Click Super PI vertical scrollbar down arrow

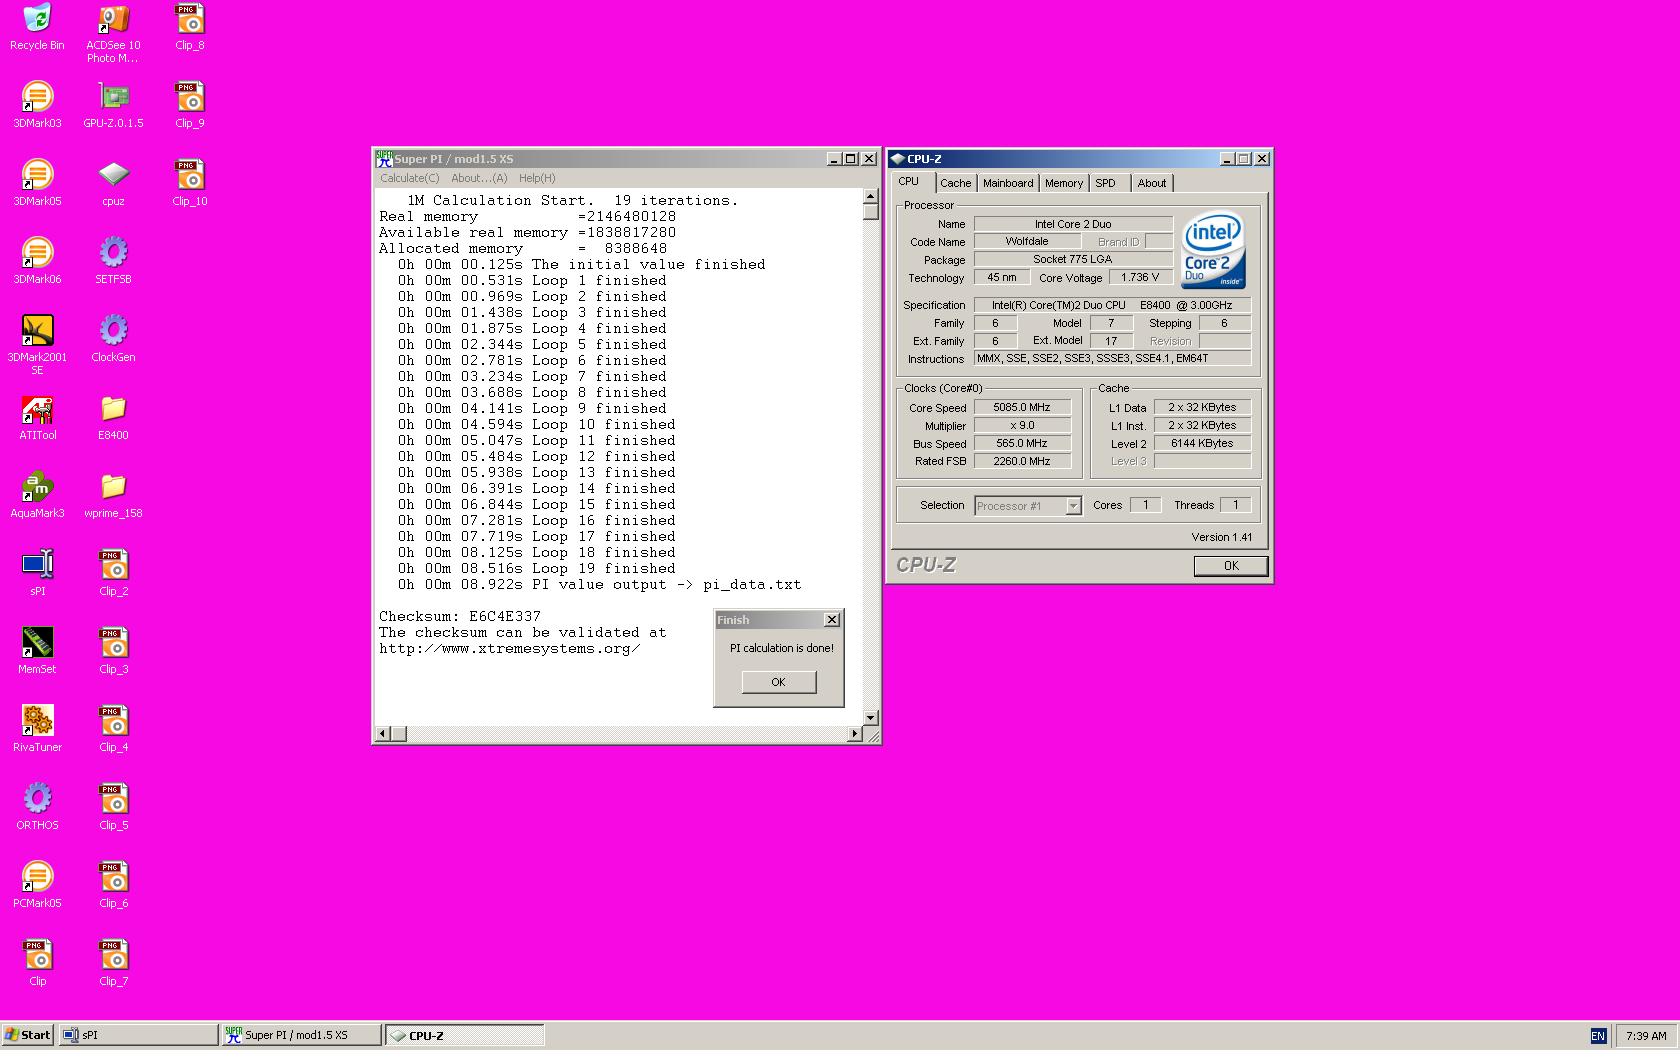pos(870,717)
